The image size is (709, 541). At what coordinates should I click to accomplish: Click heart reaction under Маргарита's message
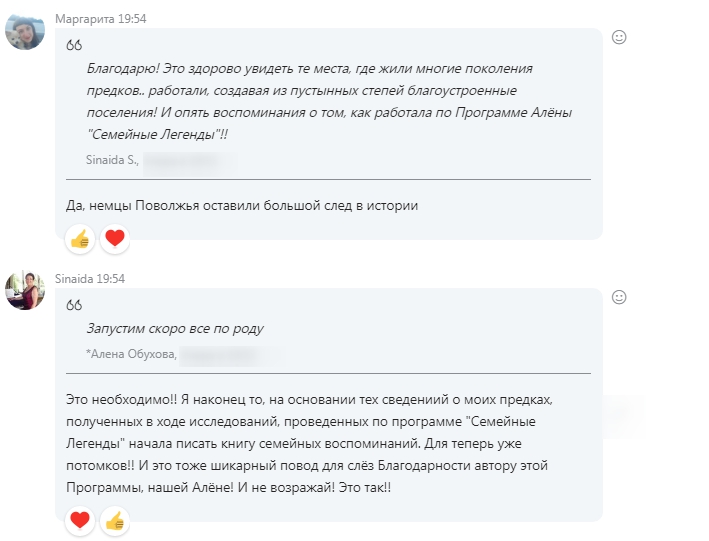coord(115,239)
